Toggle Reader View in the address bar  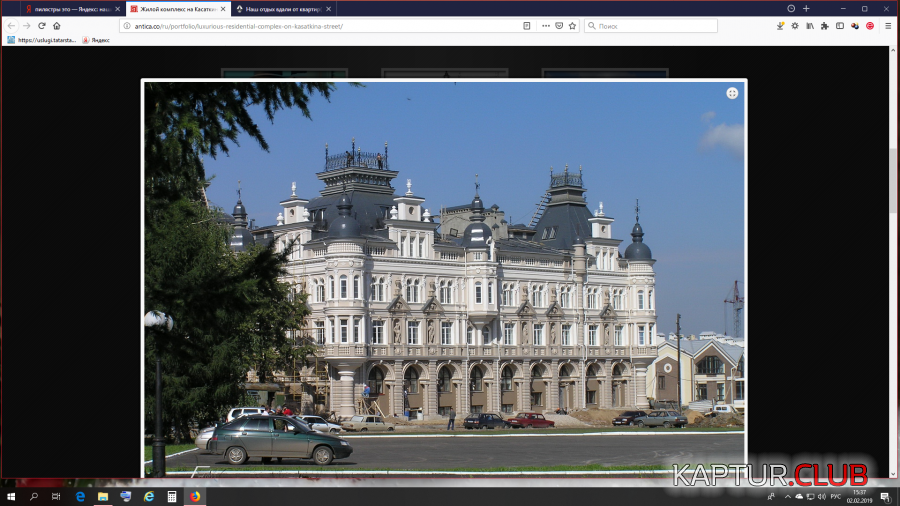[x=526, y=26]
